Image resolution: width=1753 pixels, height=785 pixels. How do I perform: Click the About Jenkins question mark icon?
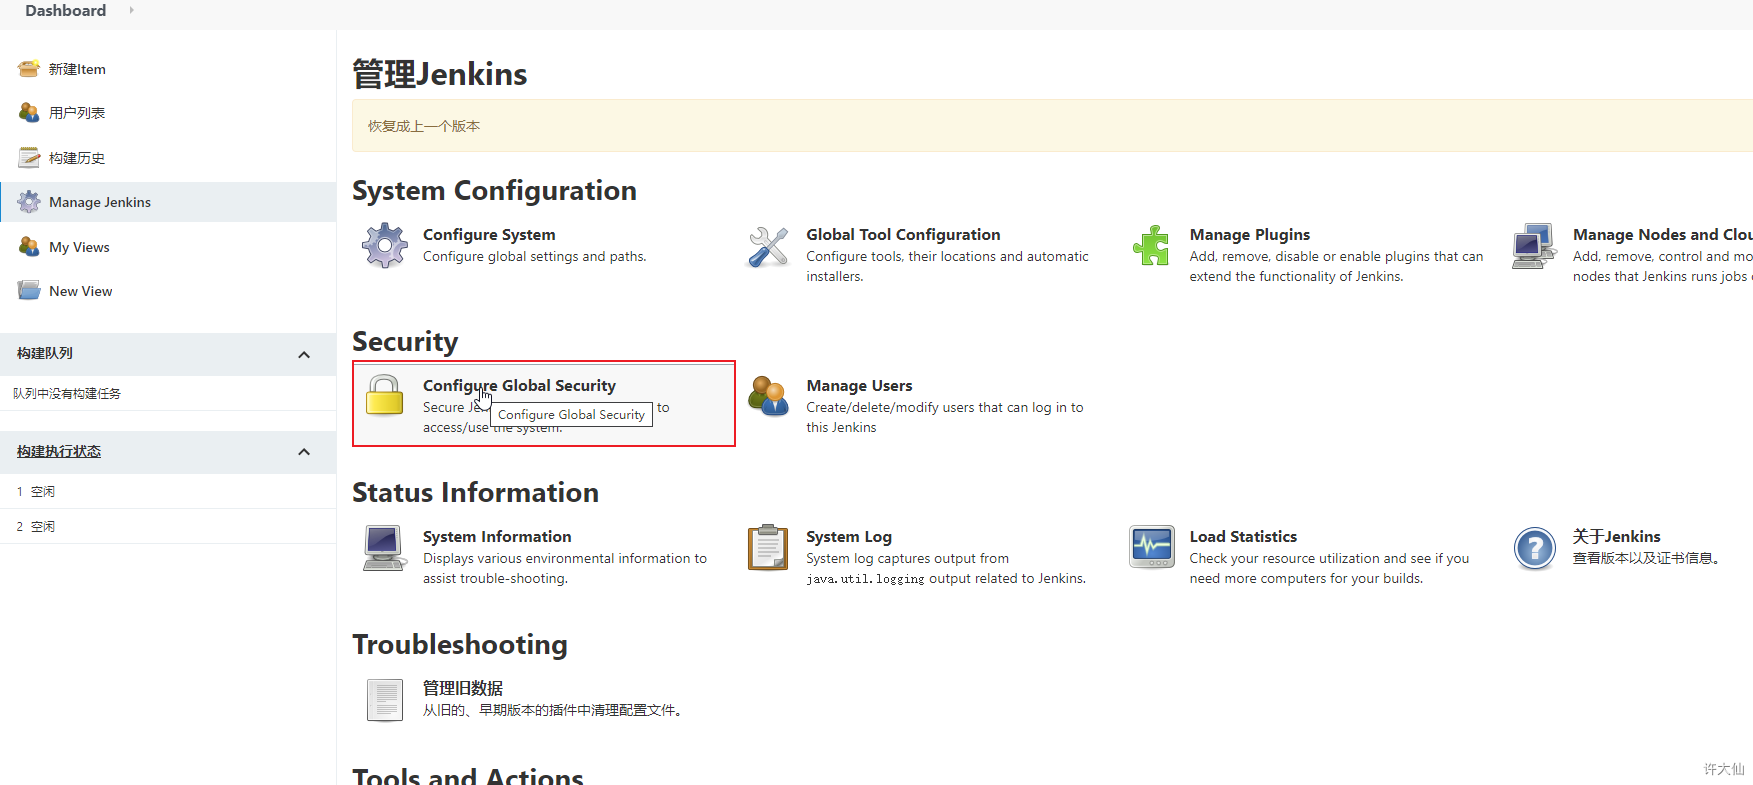[1534, 548]
